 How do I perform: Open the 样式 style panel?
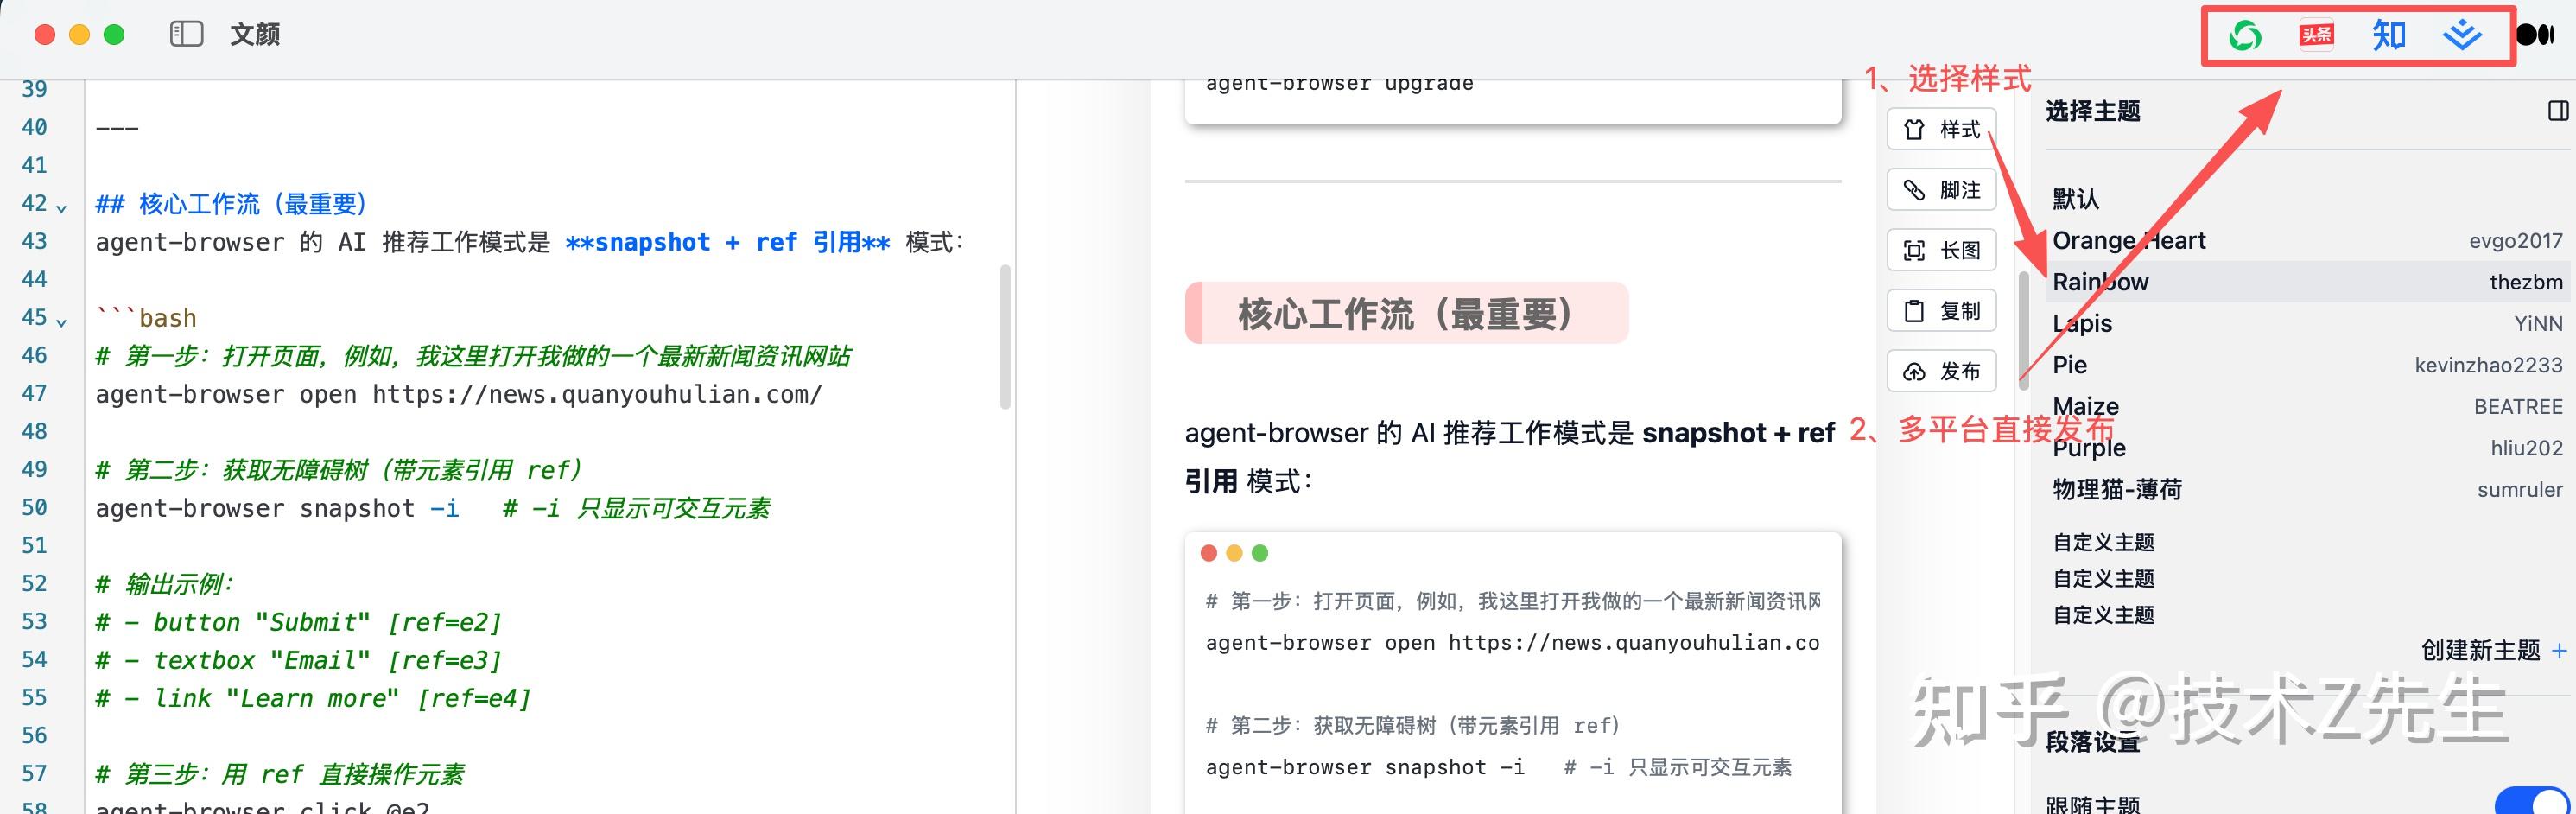pyautogui.click(x=1941, y=128)
